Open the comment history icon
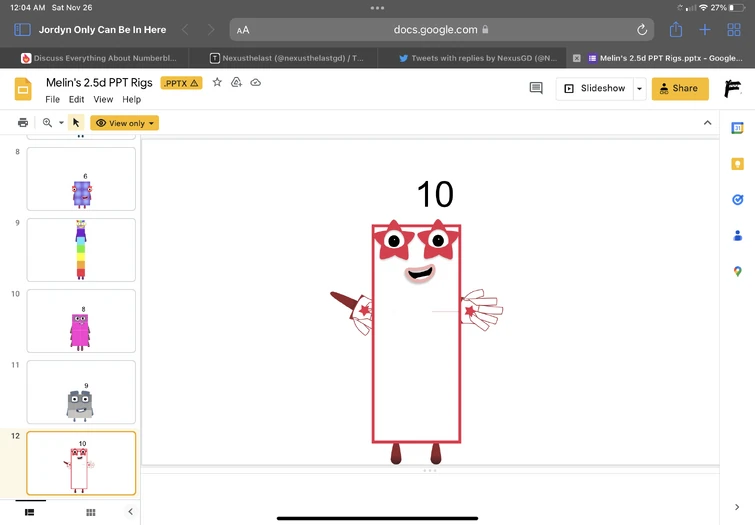This screenshot has width=755, height=525. 536,88
